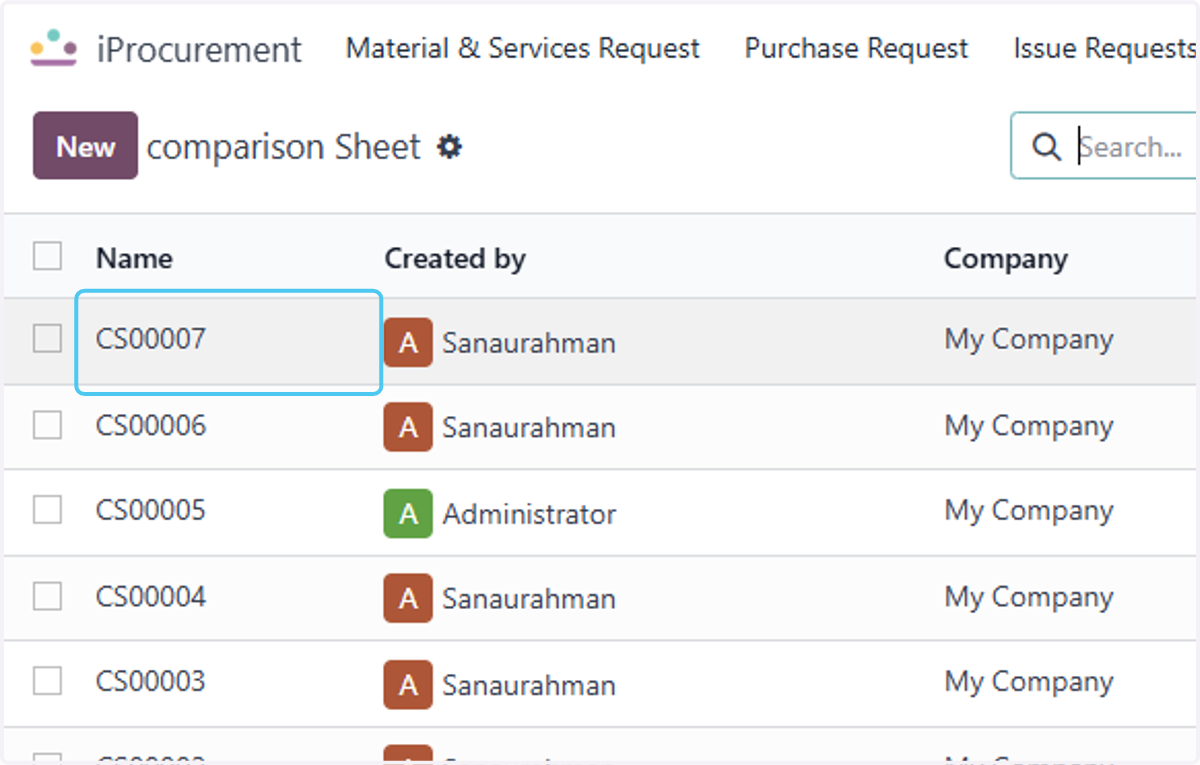1200x765 pixels.
Task: Open the gear settings next to comparison Sheet
Action: click(x=450, y=147)
